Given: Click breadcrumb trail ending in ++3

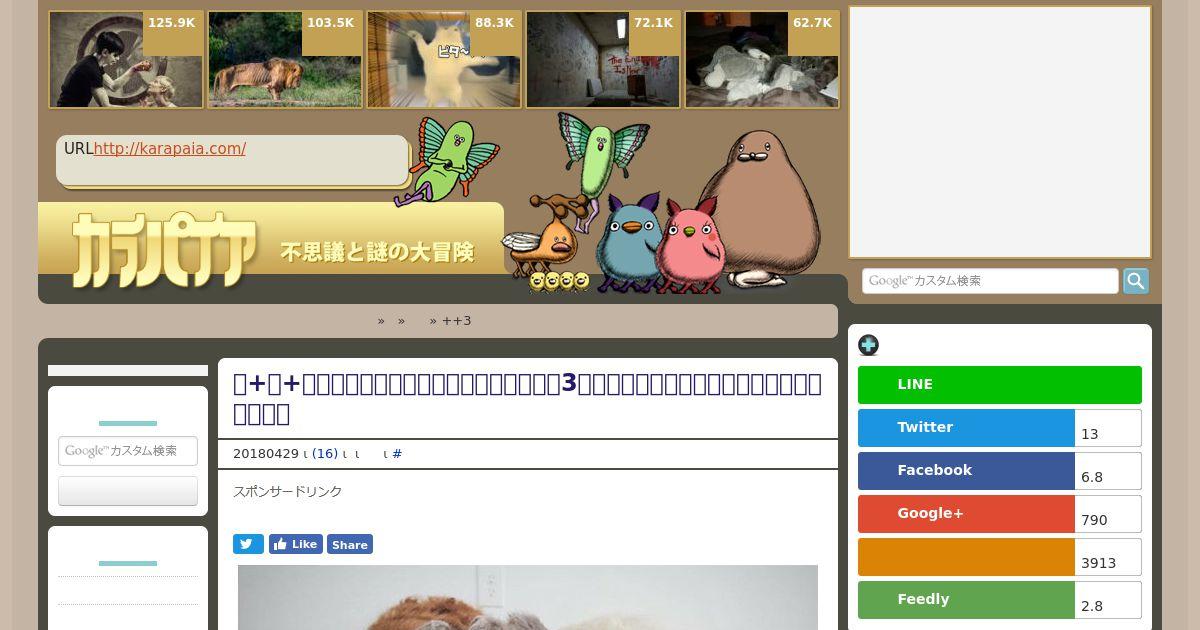Looking at the screenshot, I should click(424, 321).
